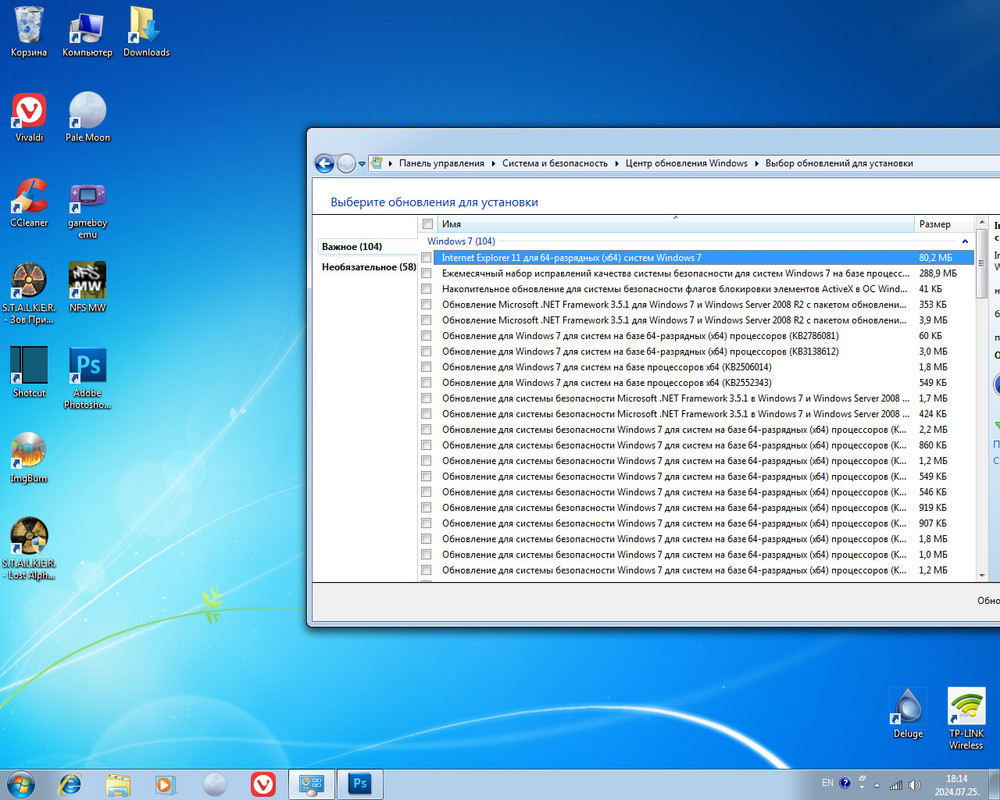Expand the arrow after Система и безопасность breadcrumb
The height and width of the screenshot is (800, 1000).
tap(617, 164)
